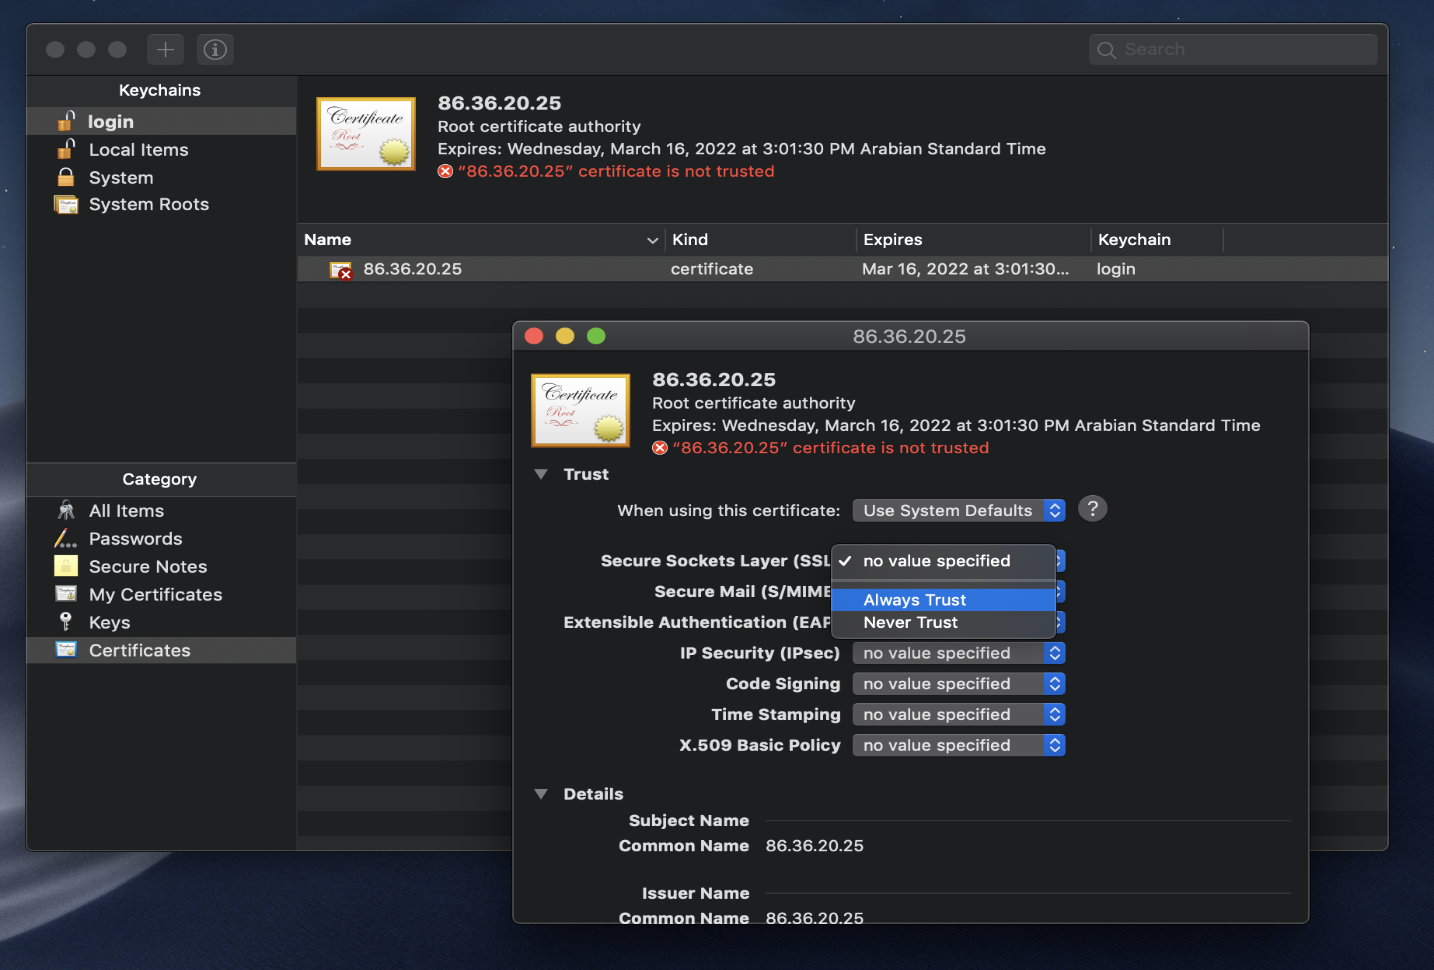Click the 'certificate' kind cell in the list
This screenshot has width=1434, height=970.
tap(712, 269)
